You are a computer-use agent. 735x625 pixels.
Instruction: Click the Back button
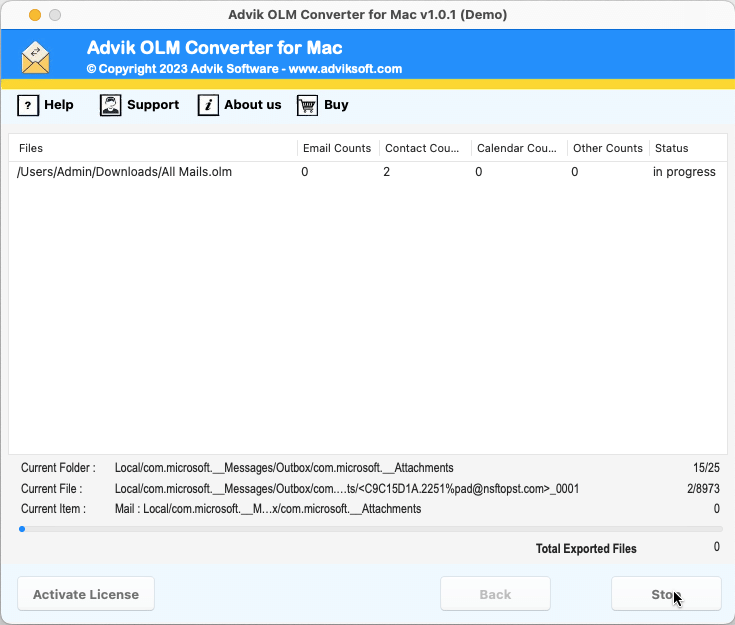point(495,594)
